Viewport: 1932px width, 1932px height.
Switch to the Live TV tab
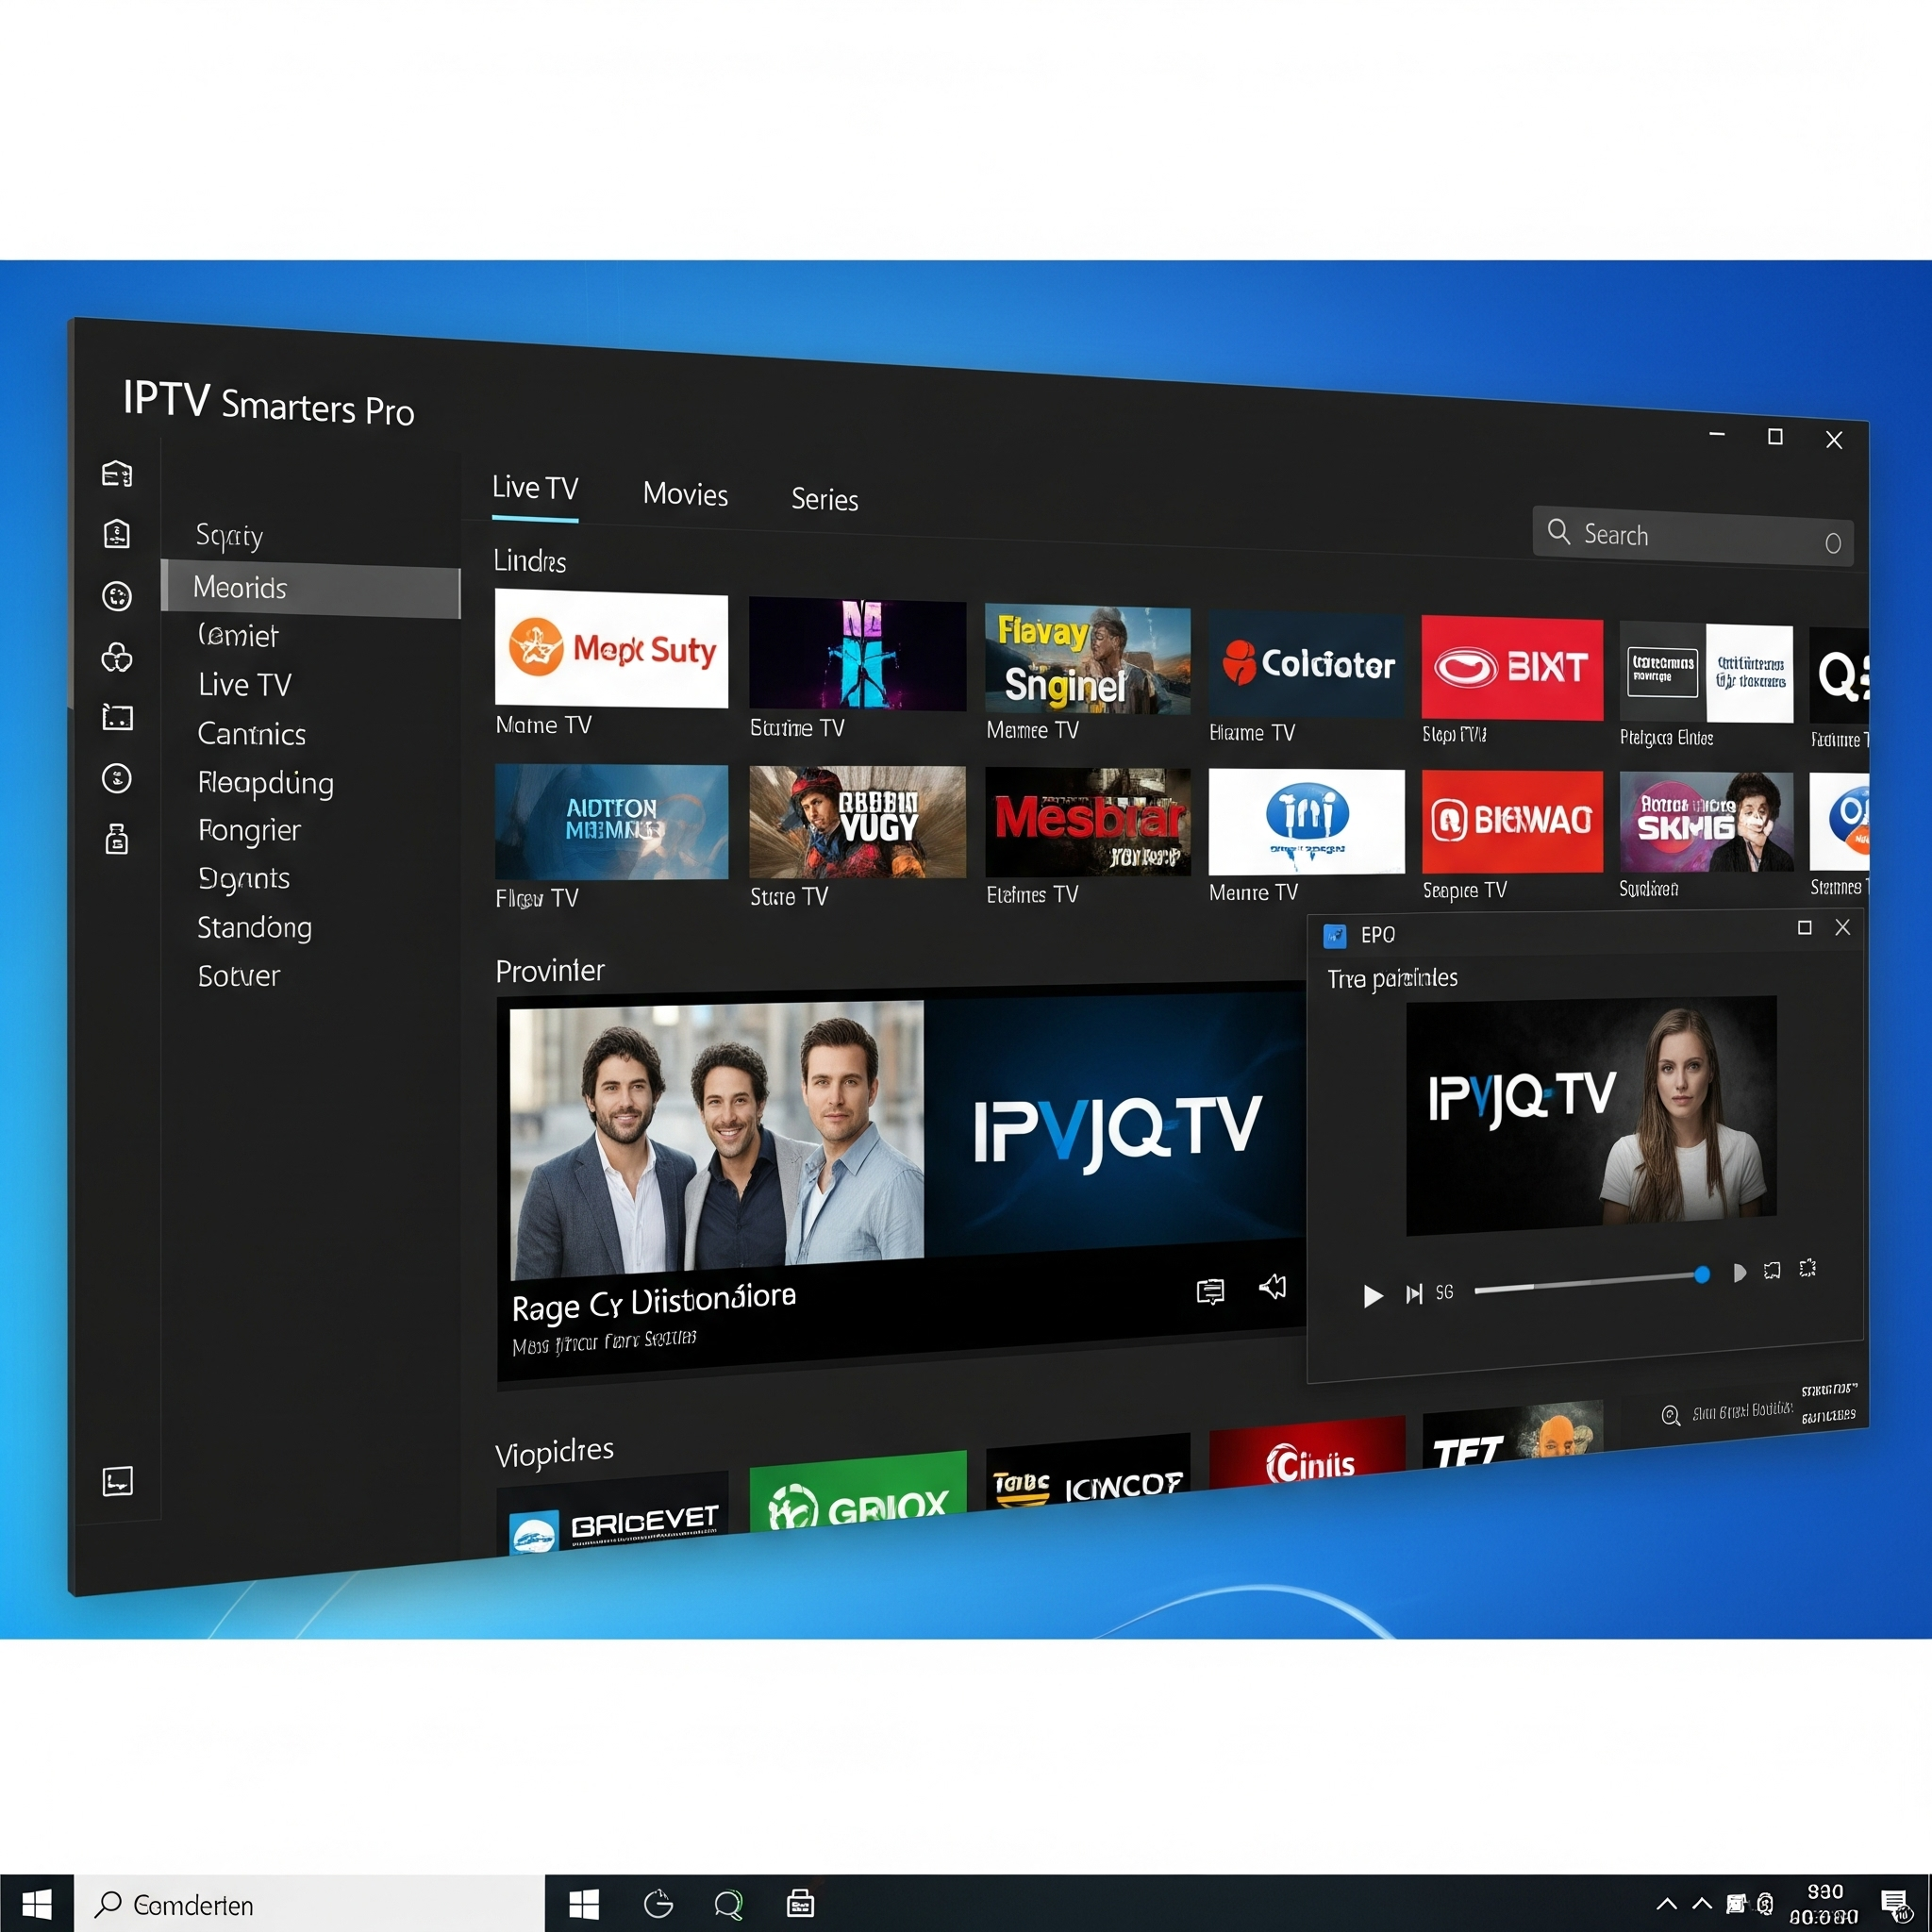[x=535, y=489]
